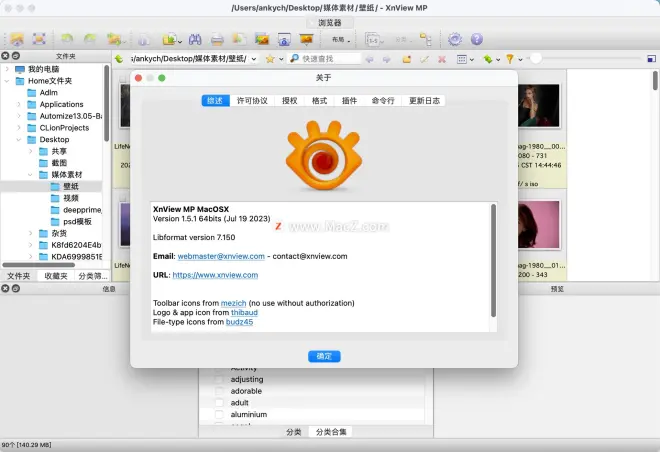This screenshot has width=660, height=452.
Task: Click the filter funnel icon
Action: [x=510, y=59]
